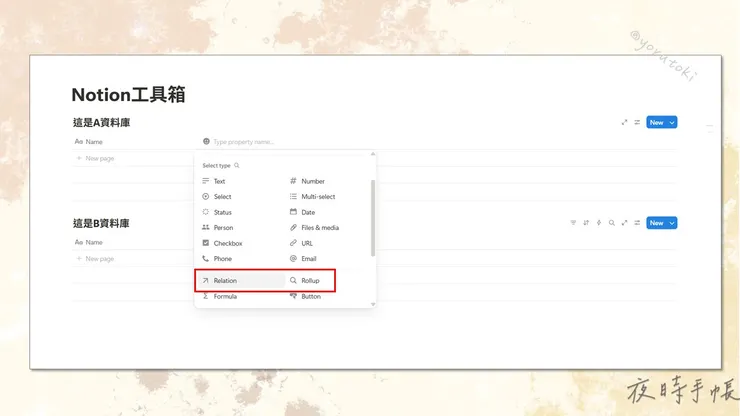
Task: Open automations lightning icon in database B
Action: tap(598, 223)
